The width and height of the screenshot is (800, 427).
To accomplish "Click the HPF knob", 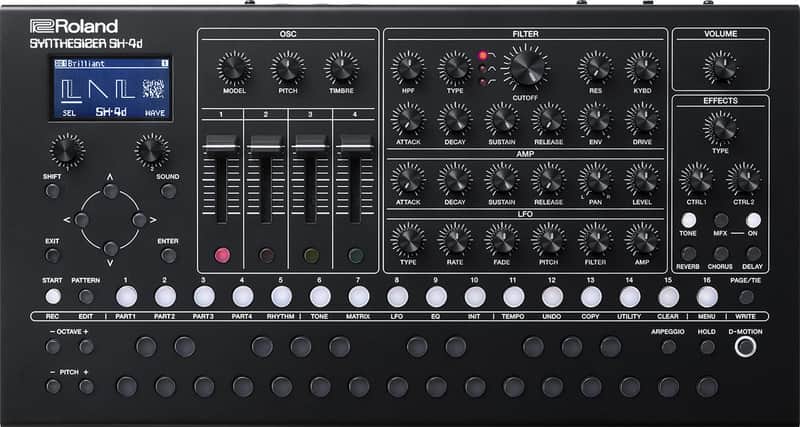I will coord(408,68).
